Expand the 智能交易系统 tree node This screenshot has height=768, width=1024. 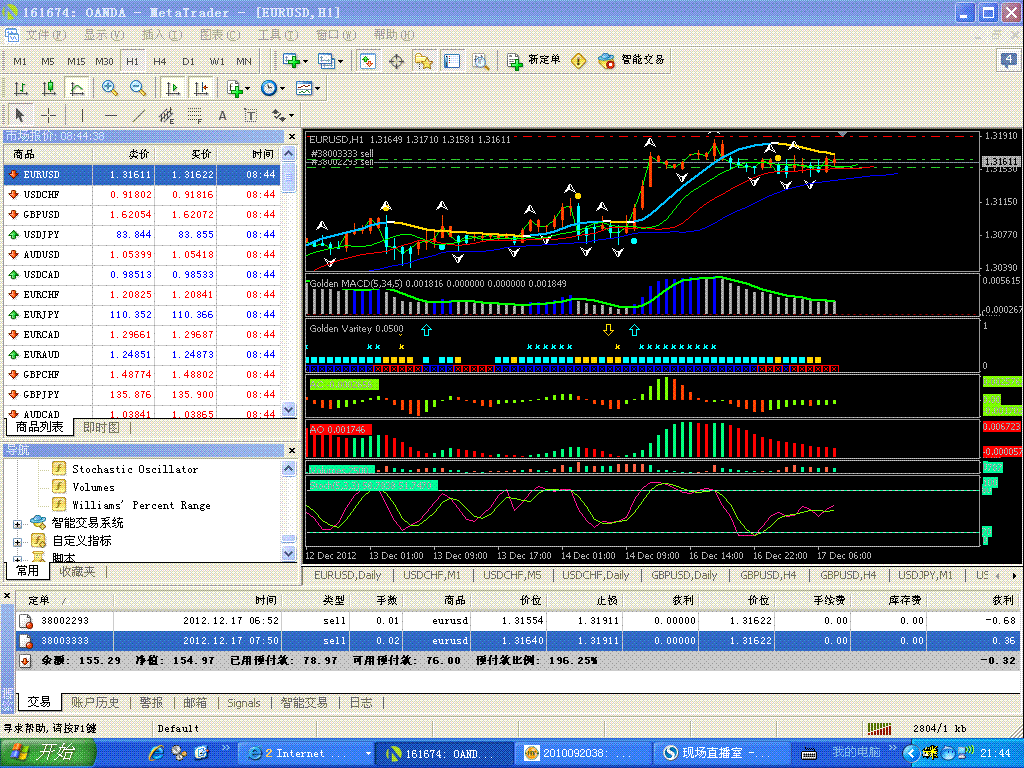point(17,523)
